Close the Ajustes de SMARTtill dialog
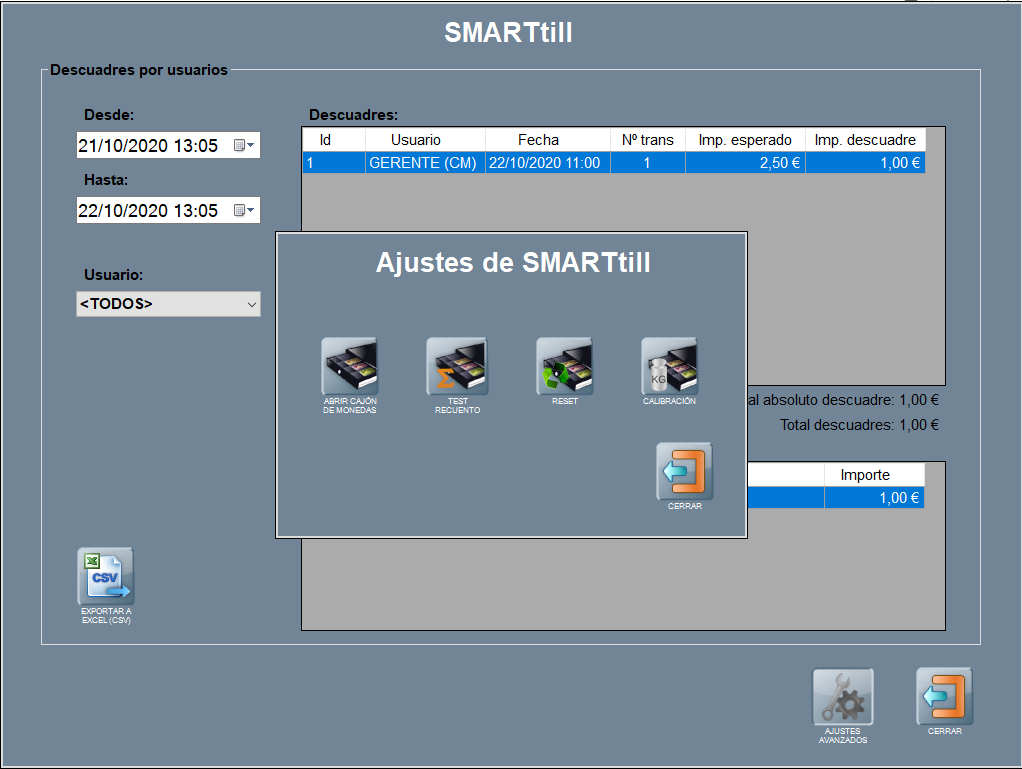 pos(685,471)
